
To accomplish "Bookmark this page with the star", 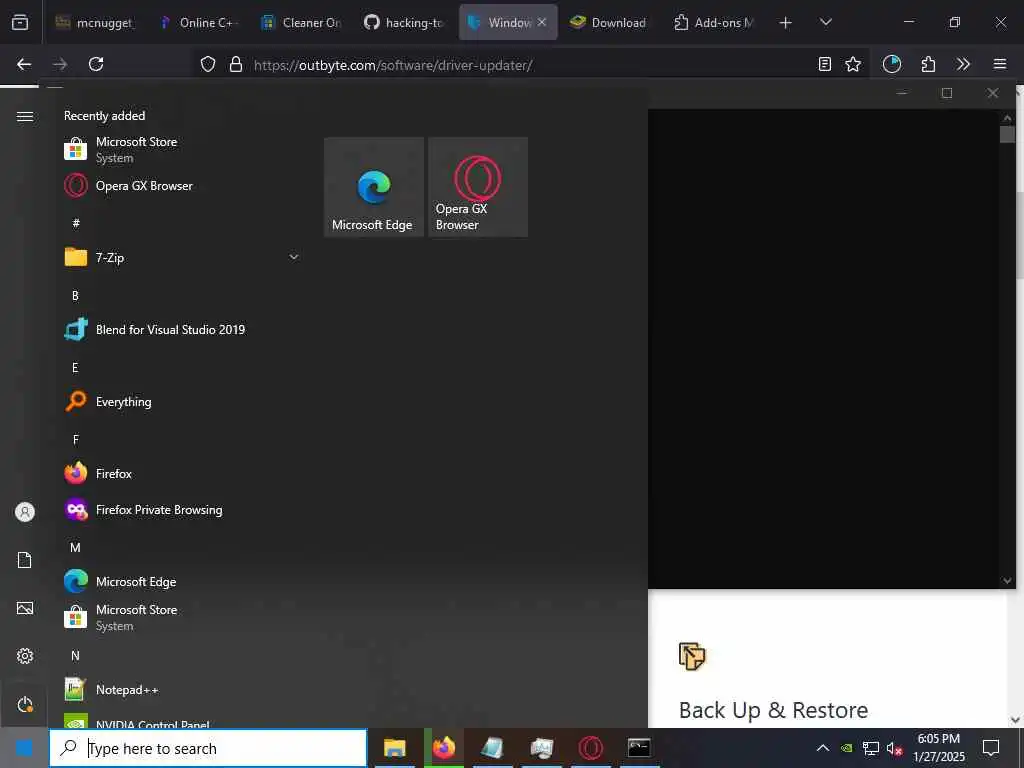I will 853,64.
